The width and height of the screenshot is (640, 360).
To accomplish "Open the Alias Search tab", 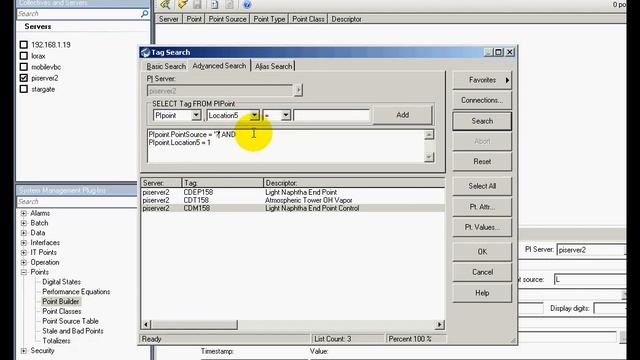I will [x=273, y=66].
